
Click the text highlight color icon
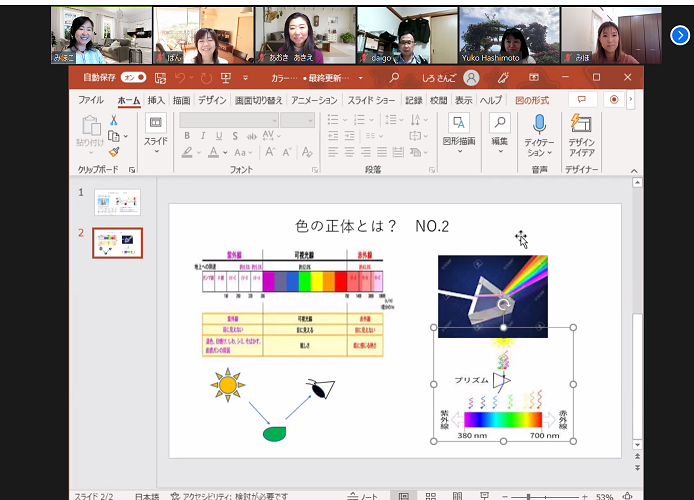click(x=187, y=152)
